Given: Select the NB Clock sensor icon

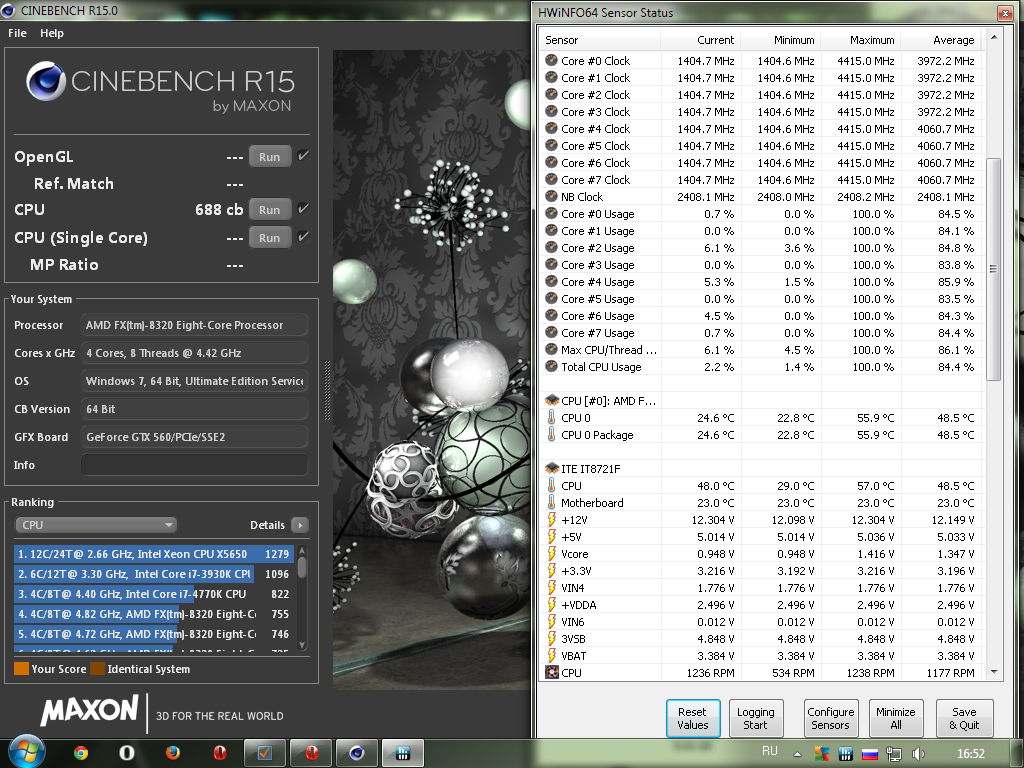Looking at the screenshot, I should (551, 196).
